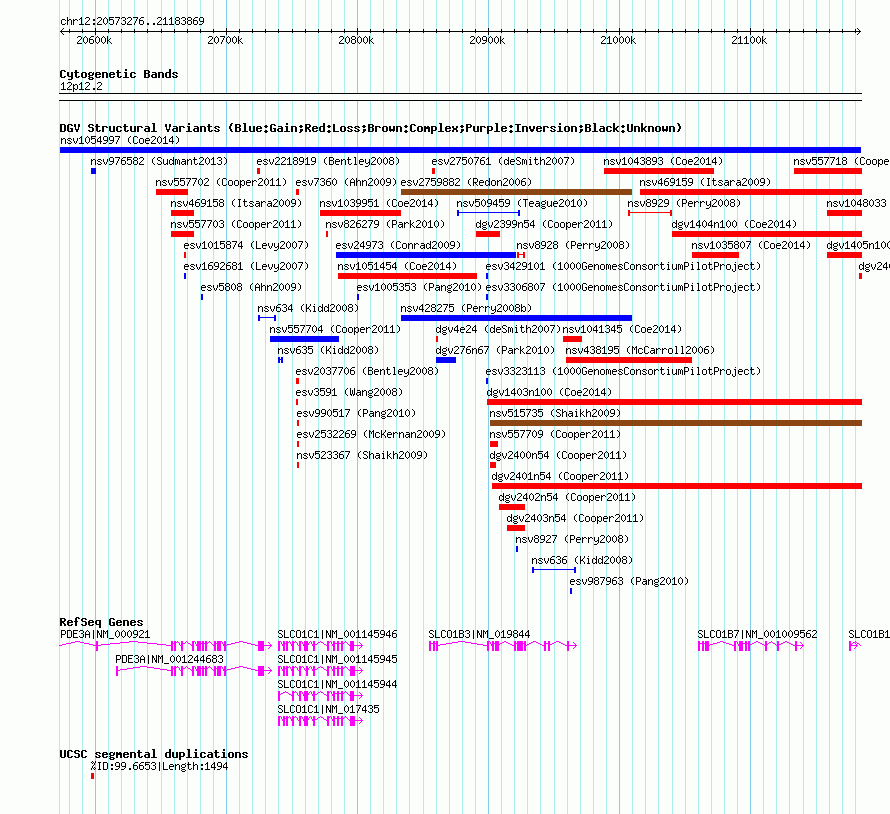Select SLCO1C1|NM_017435 gene transcript
Viewport: 890px width, 814px height.
(x=320, y=721)
